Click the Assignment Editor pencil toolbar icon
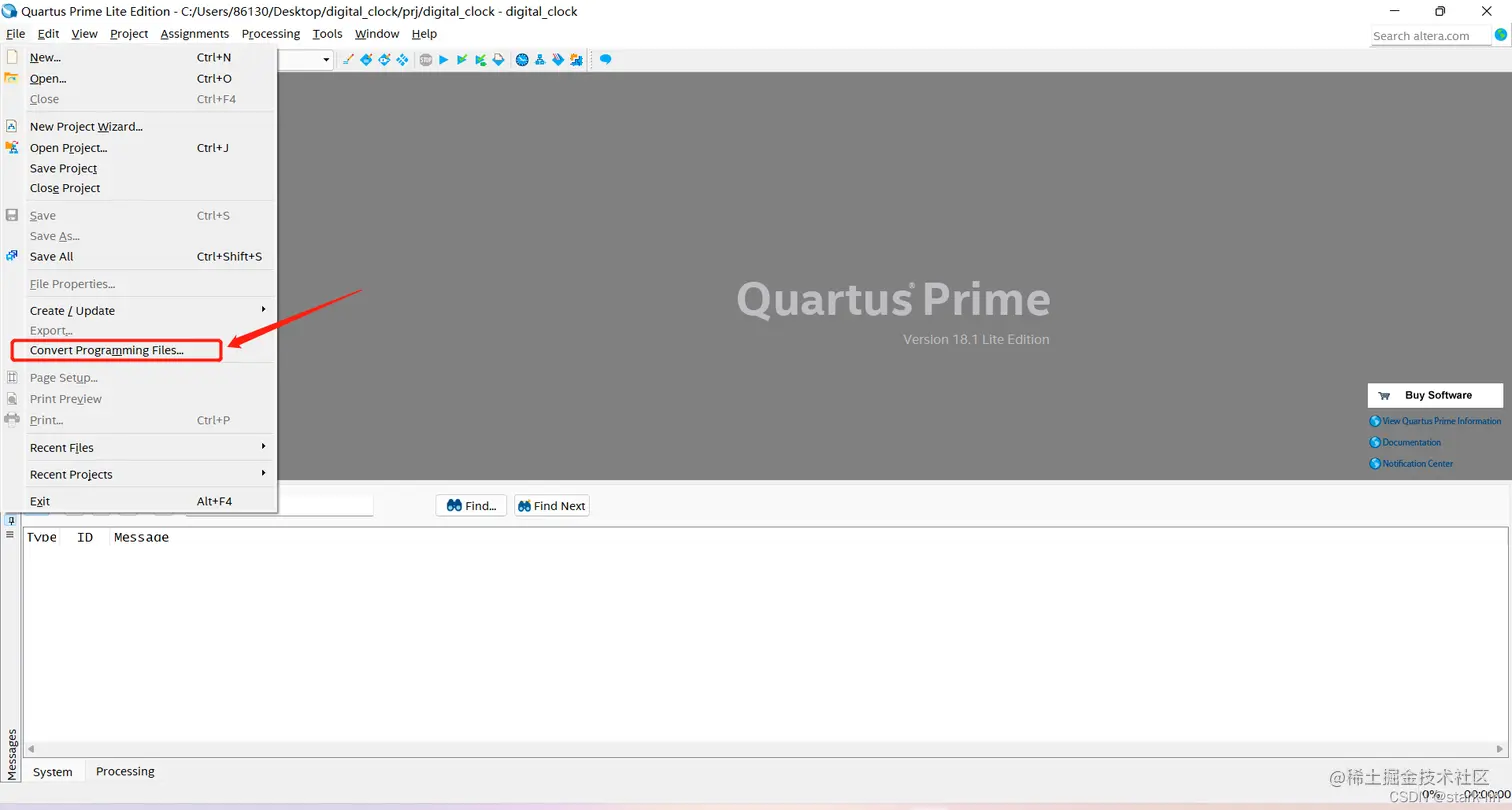 pos(349,60)
